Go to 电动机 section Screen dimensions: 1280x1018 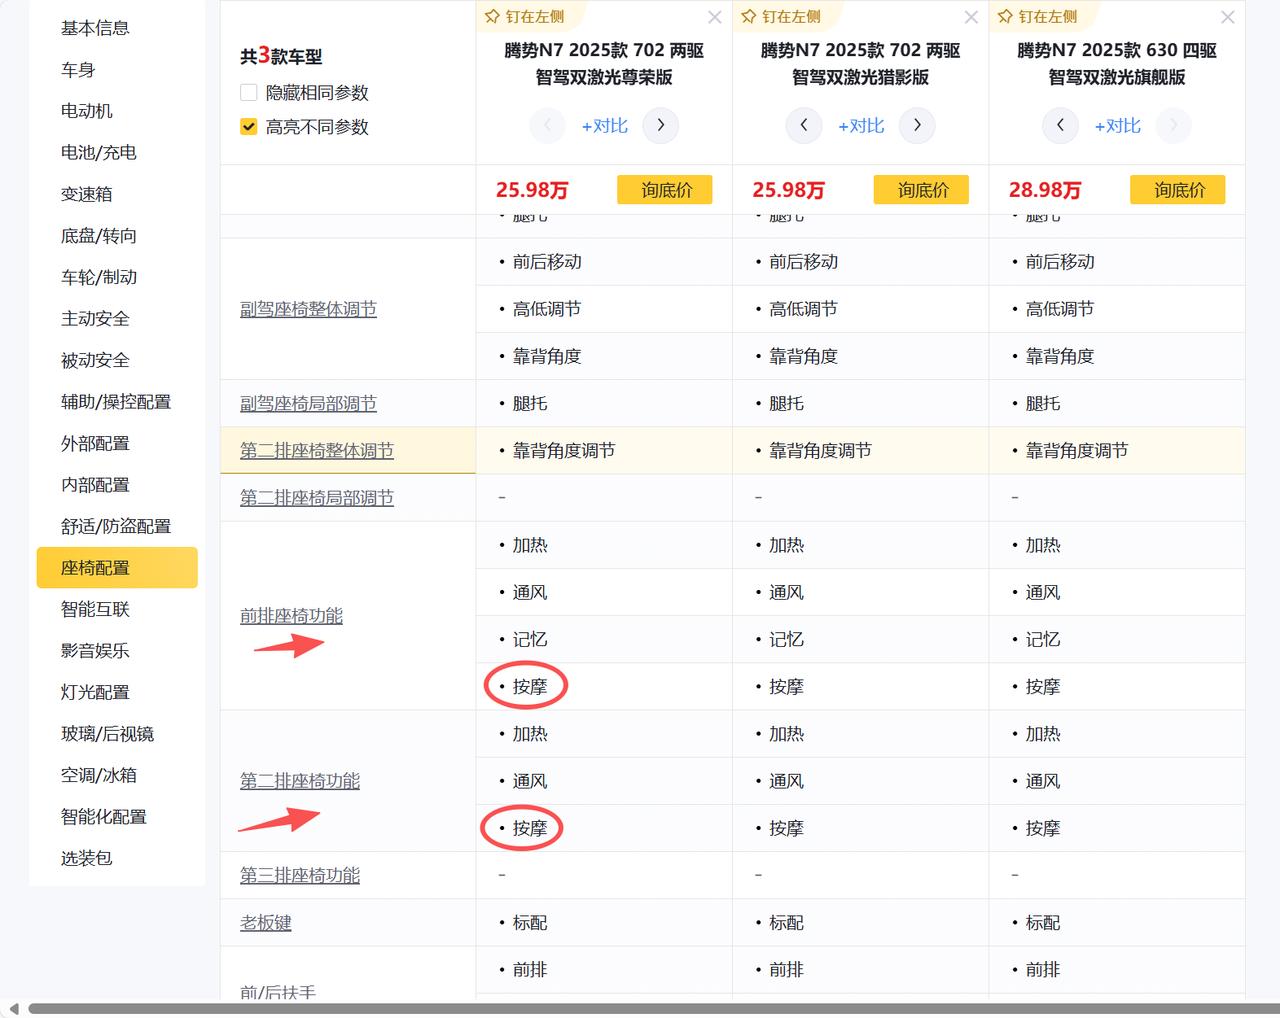87,111
